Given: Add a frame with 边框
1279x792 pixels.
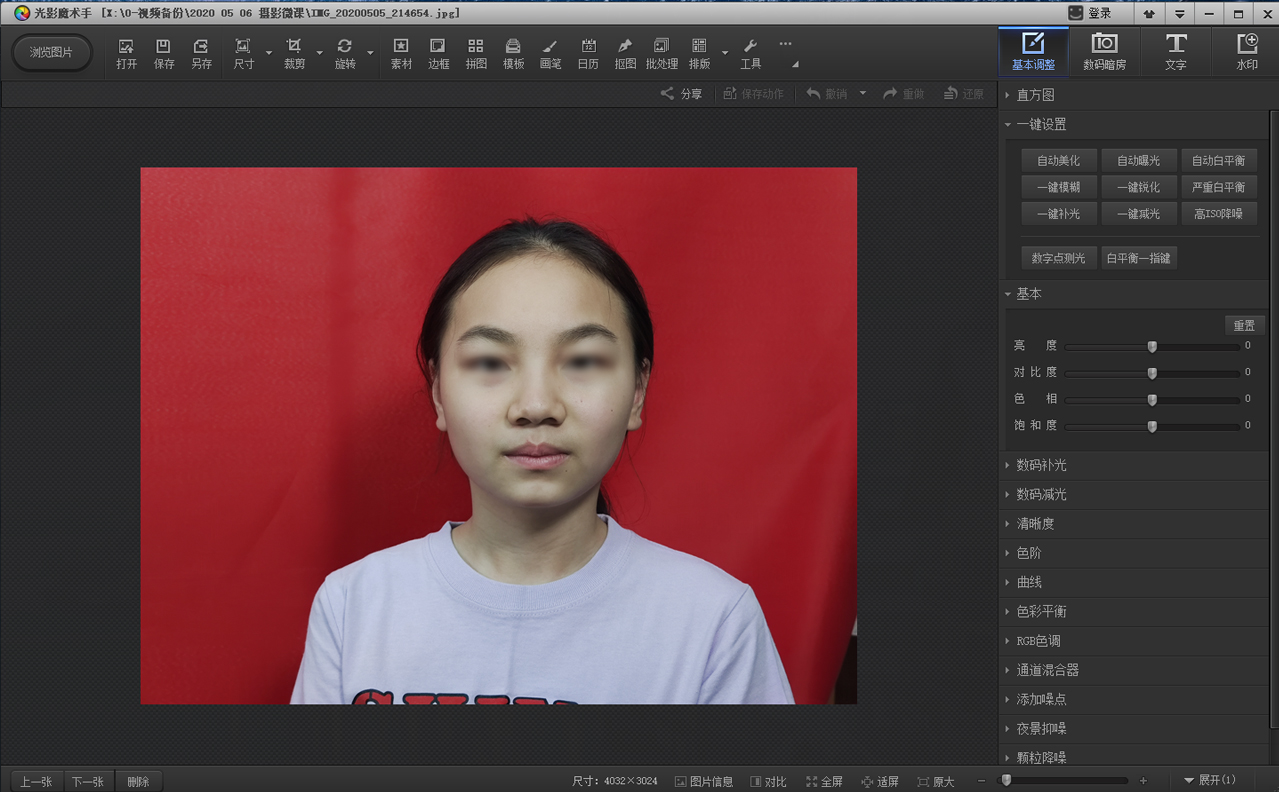Looking at the screenshot, I should click(438, 54).
